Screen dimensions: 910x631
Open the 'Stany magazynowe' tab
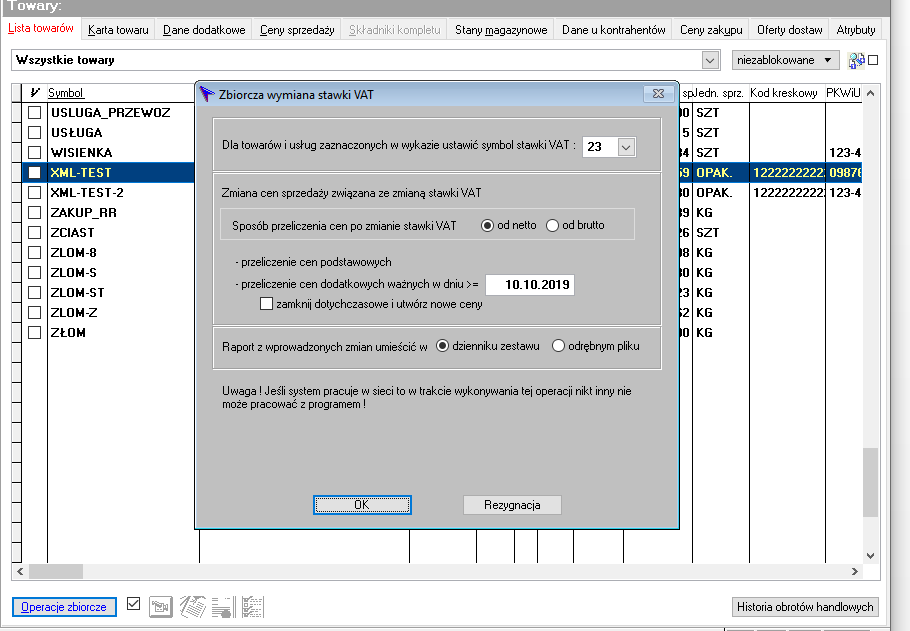501,30
